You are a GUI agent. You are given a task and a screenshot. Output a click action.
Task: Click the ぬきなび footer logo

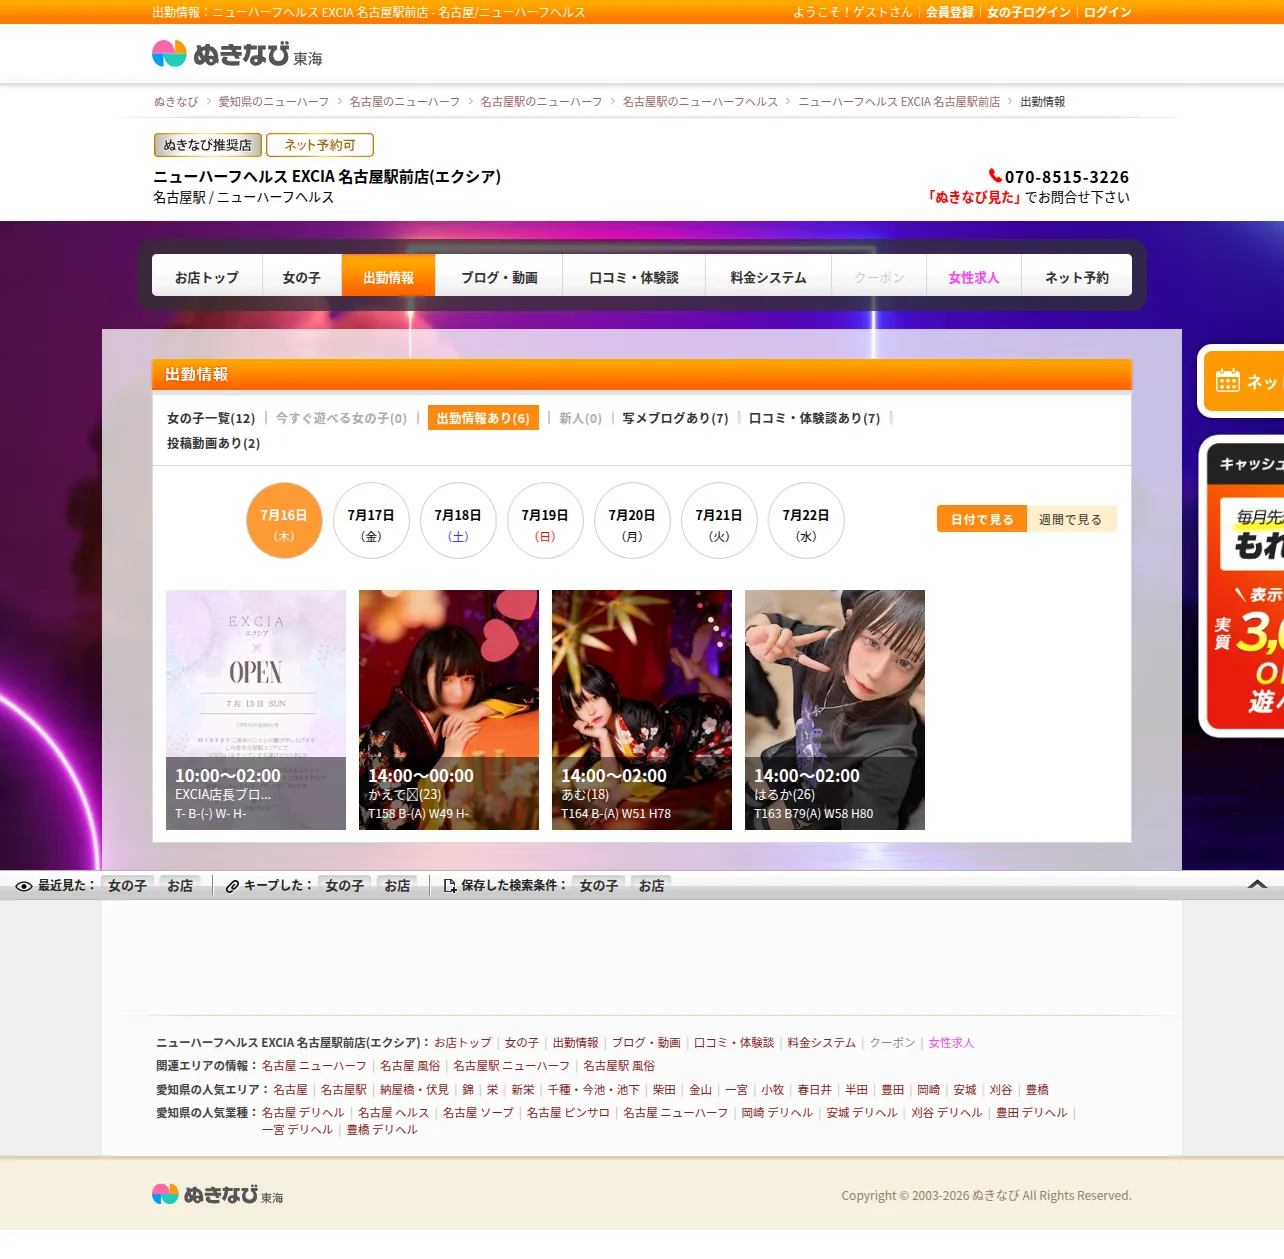[217, 1194]
